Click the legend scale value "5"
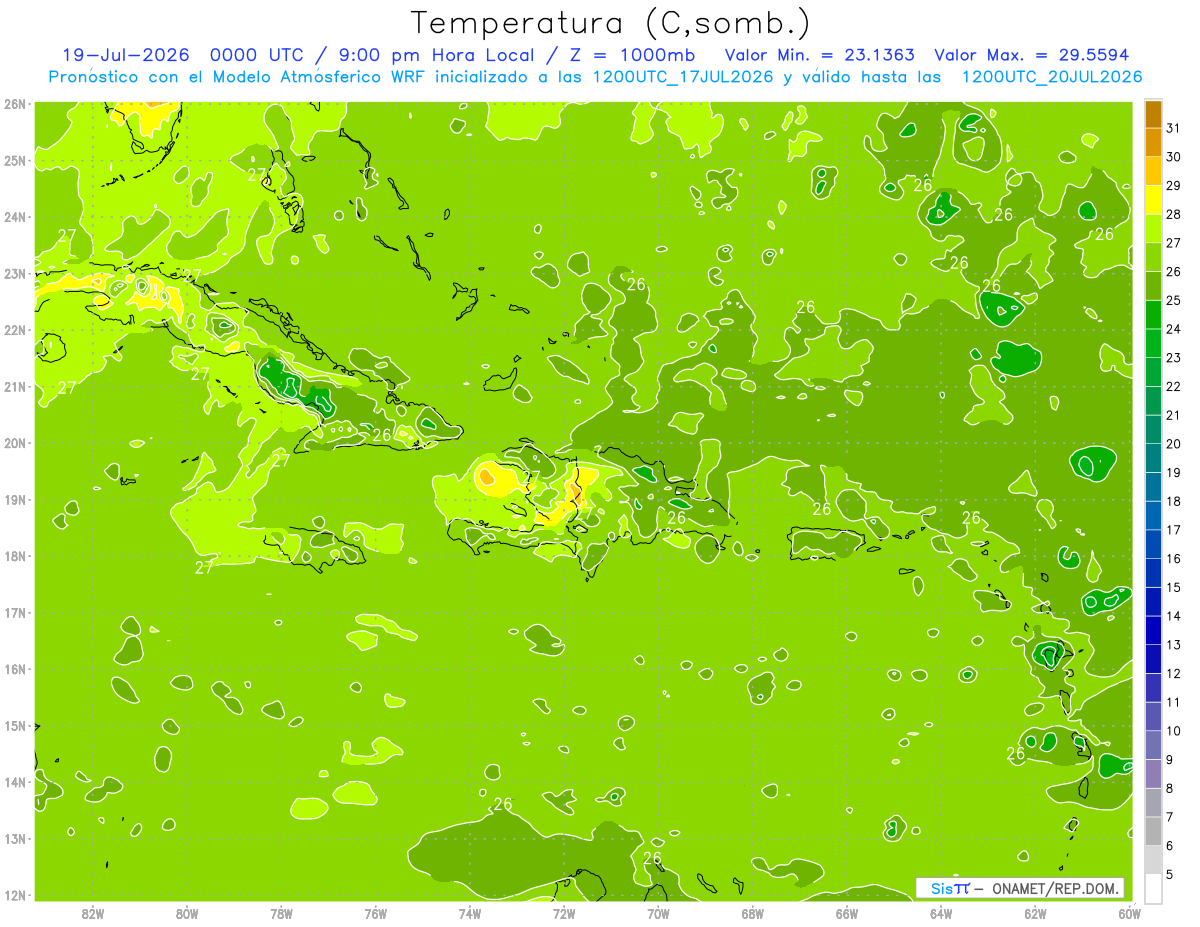This screenshot has width=1200, height=927. tap(1170, 875)
